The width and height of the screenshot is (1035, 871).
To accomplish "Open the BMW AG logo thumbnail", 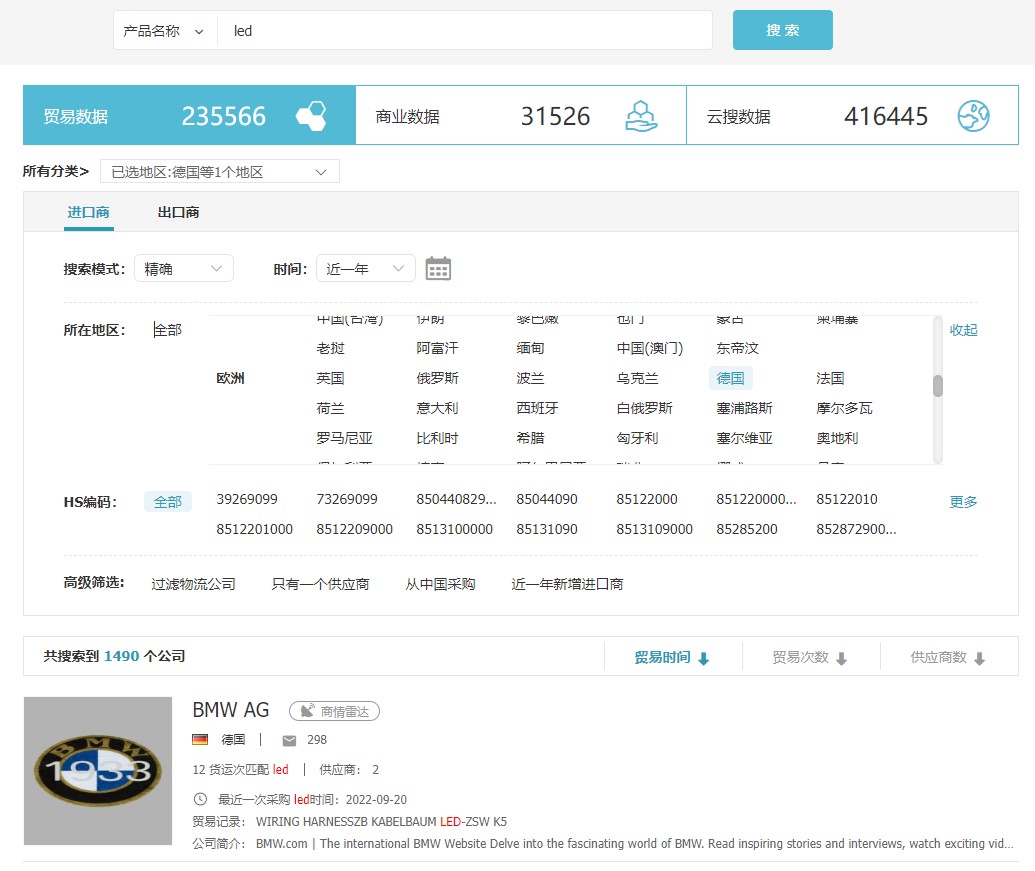I will point(98,771).
